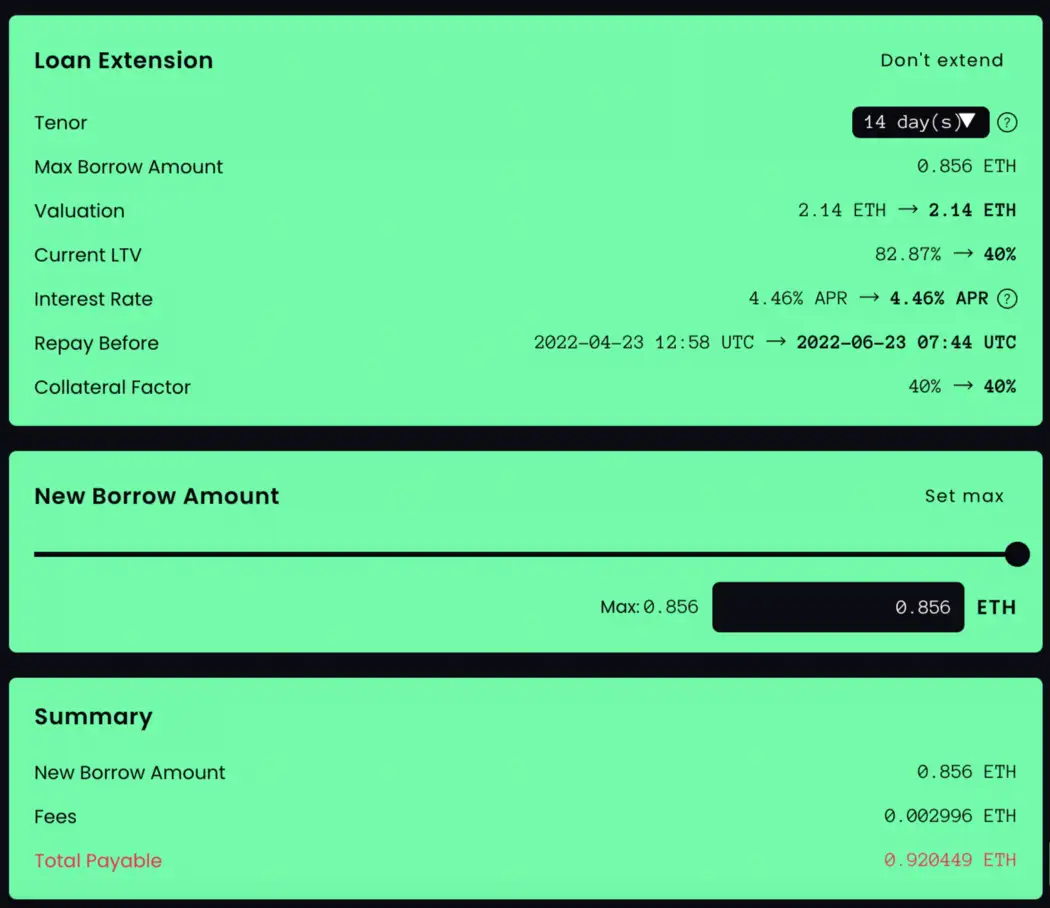Click the Loan Extension heading
The width and height of the screenshot is (1050, 908).
pyautogui.click(x=123, y=60)
